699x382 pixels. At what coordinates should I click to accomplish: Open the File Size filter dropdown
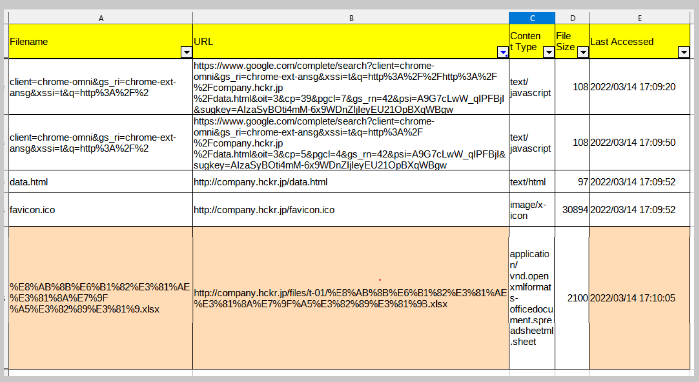click(583, 53)
